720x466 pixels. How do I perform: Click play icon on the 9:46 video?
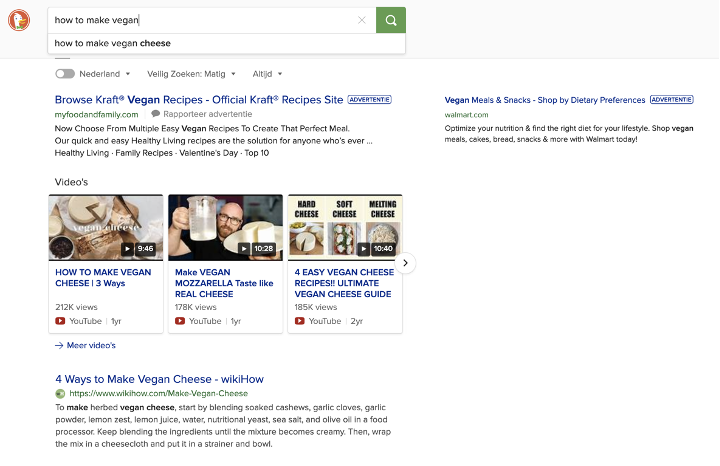click(127, 249)
